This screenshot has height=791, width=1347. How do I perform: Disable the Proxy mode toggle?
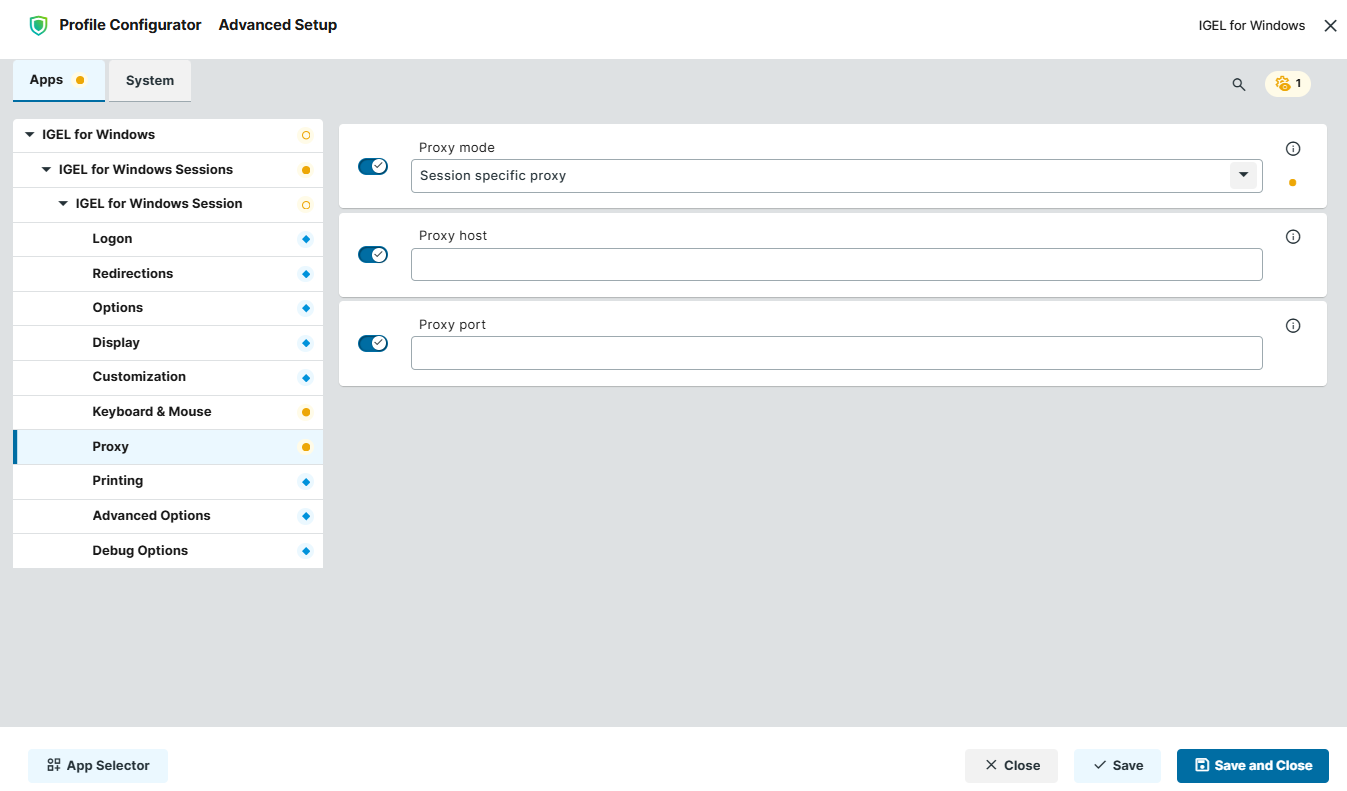coord(373,166)
